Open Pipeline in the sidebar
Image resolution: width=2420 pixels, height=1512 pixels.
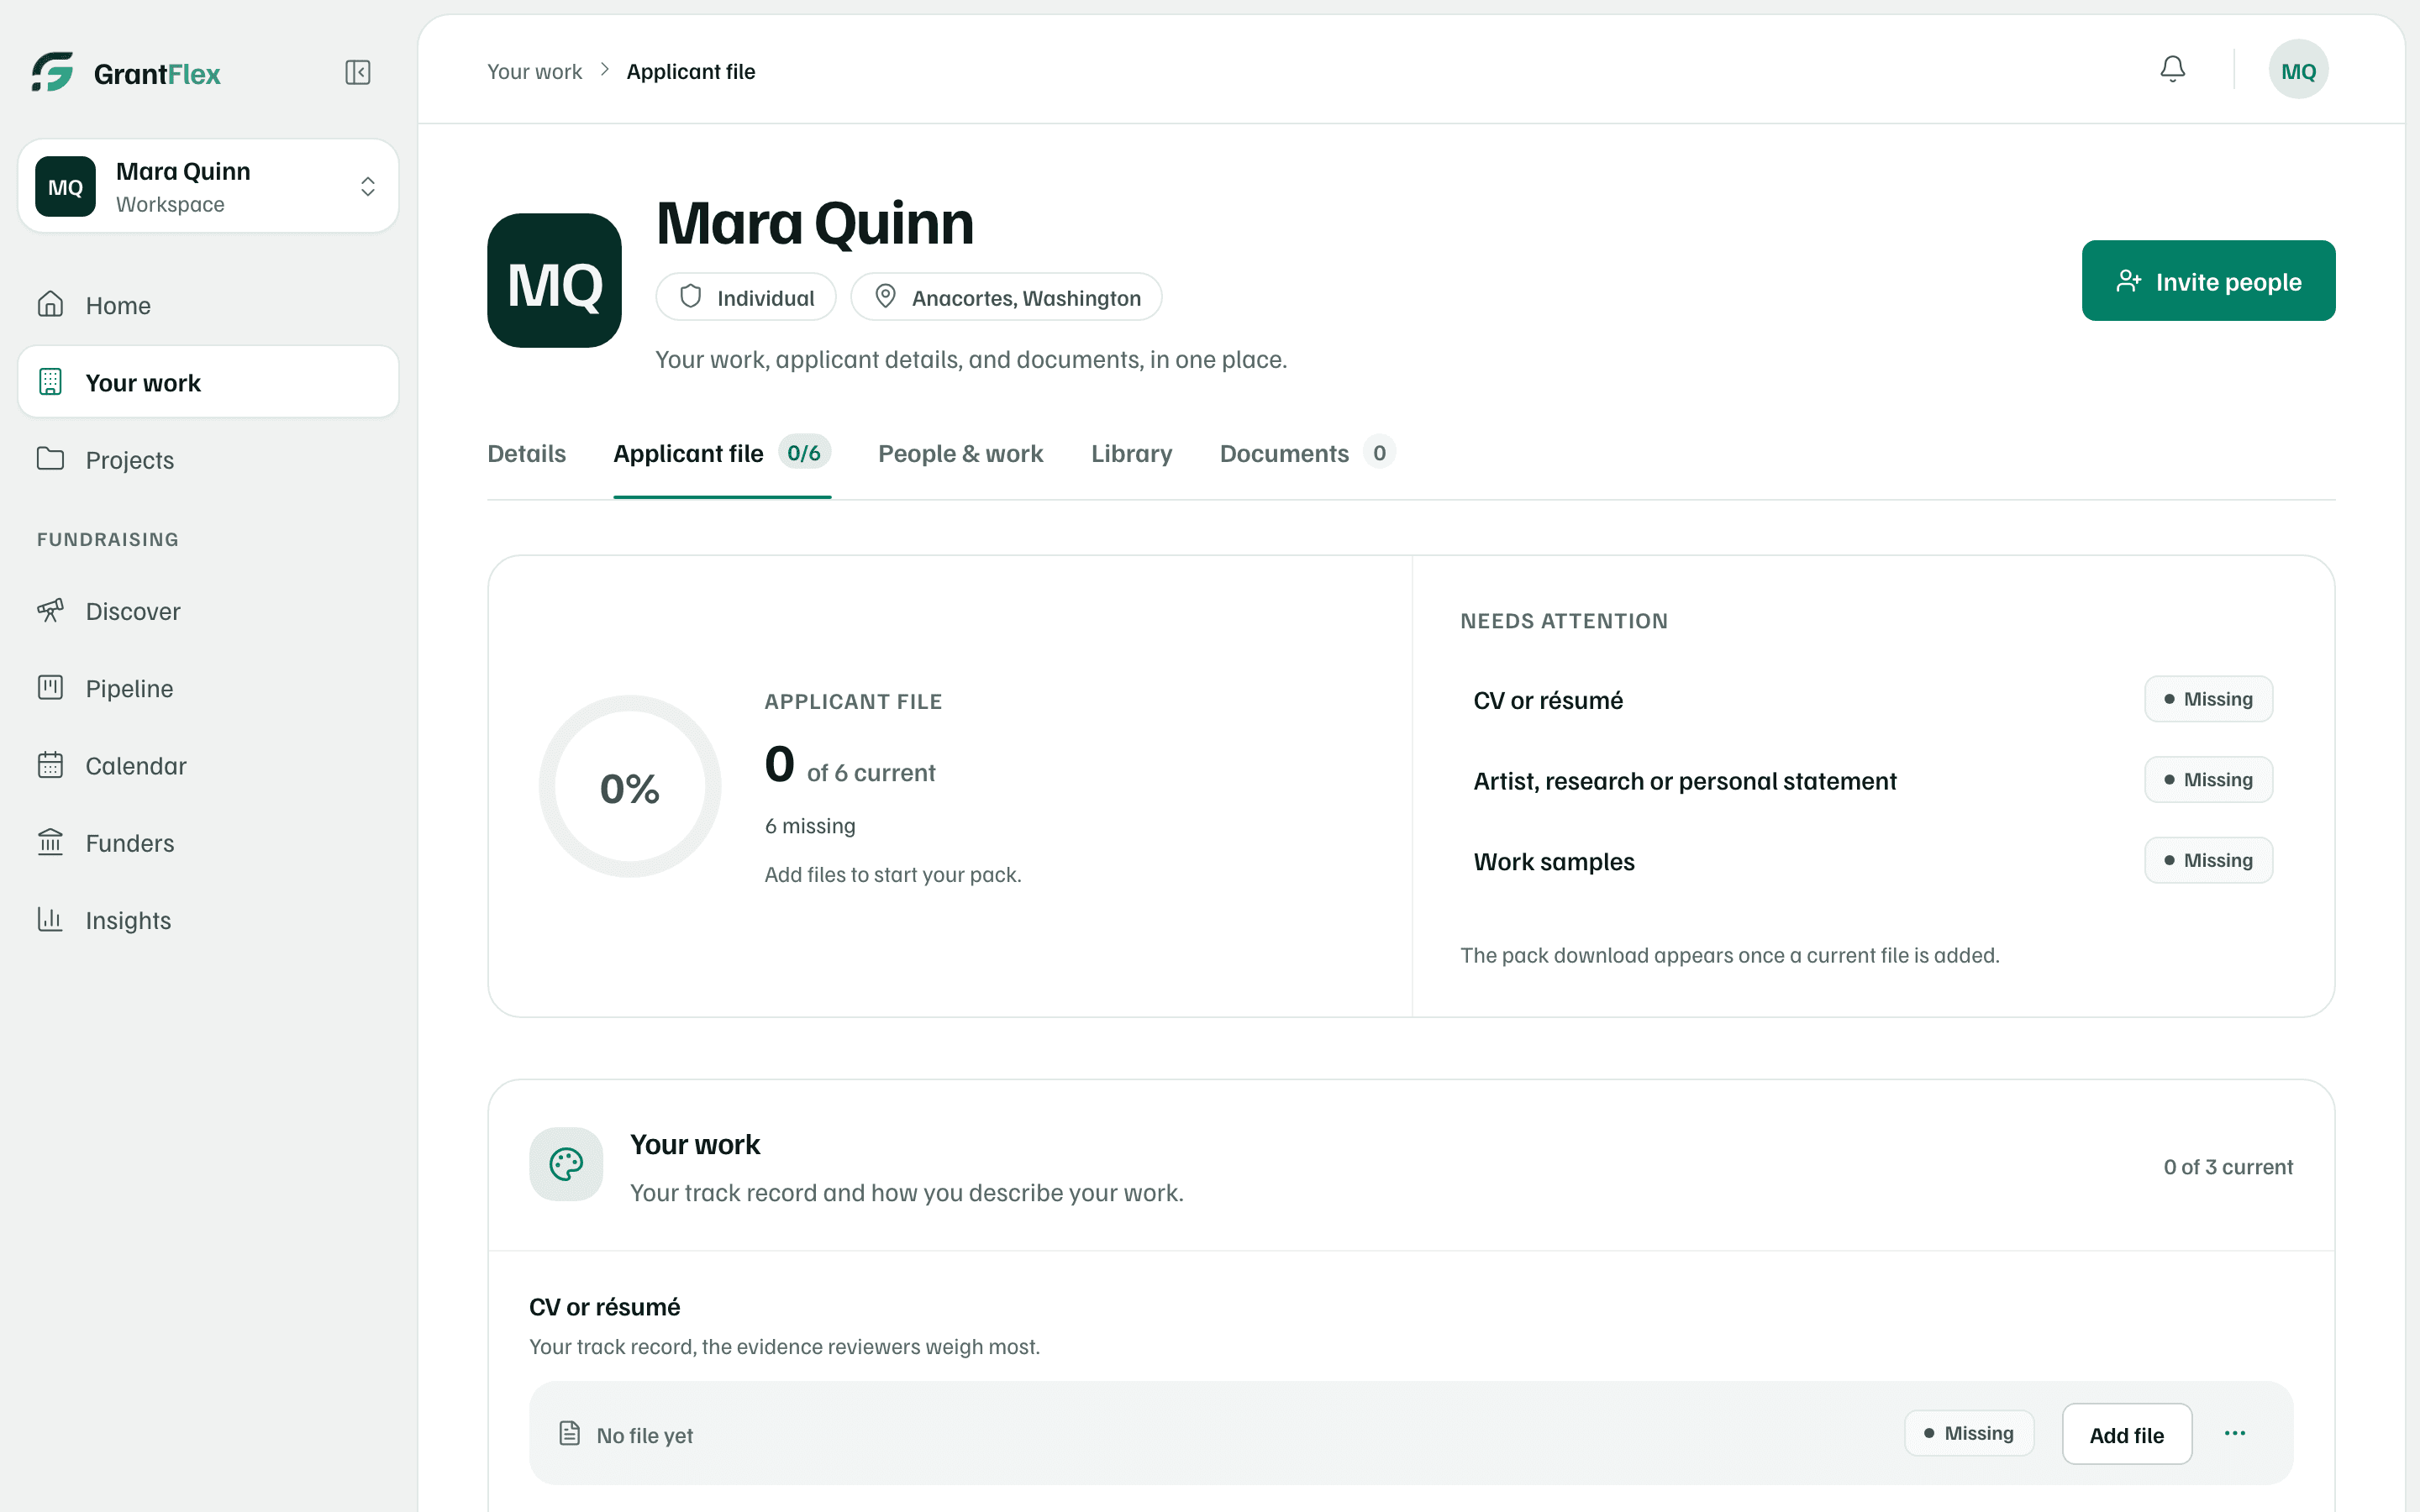pyautogui.click(x=208, y=687)
